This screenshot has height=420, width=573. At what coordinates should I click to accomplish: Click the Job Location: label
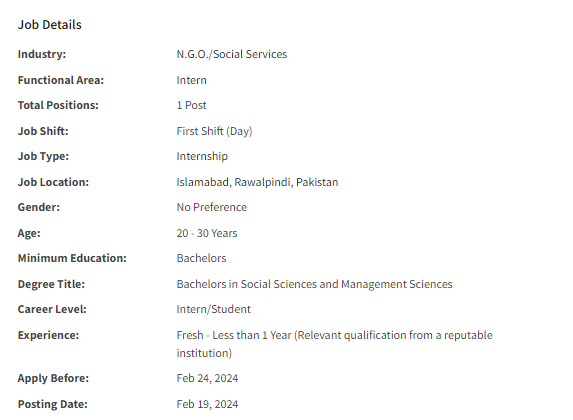pyautogui.click(x=53, y=182)
